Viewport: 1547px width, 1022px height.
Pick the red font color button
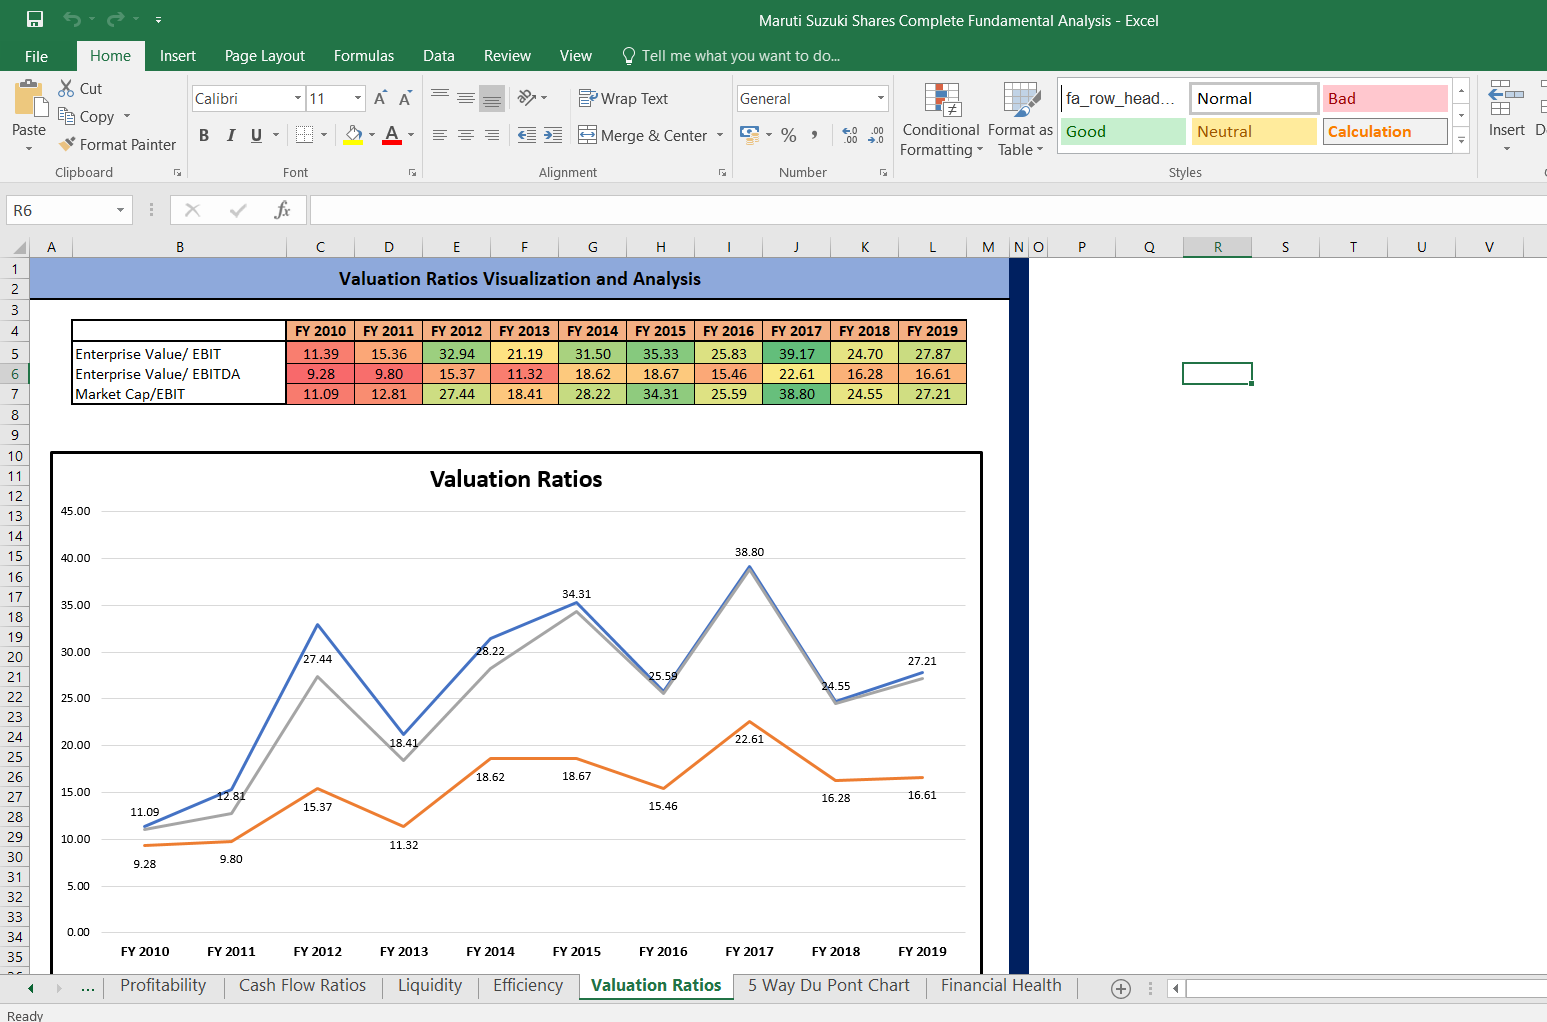click(392, 135)
